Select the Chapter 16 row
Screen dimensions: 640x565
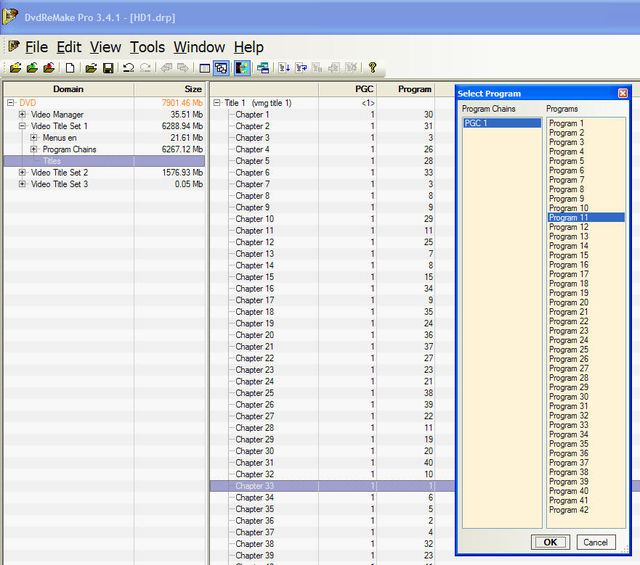[332, 288]
